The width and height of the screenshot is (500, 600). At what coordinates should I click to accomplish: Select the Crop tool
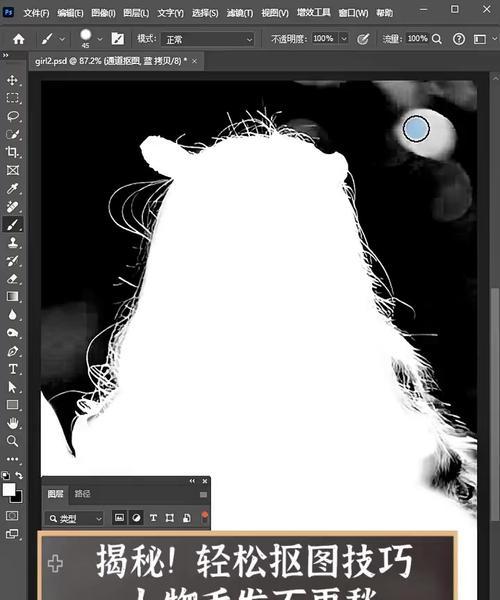12,152
